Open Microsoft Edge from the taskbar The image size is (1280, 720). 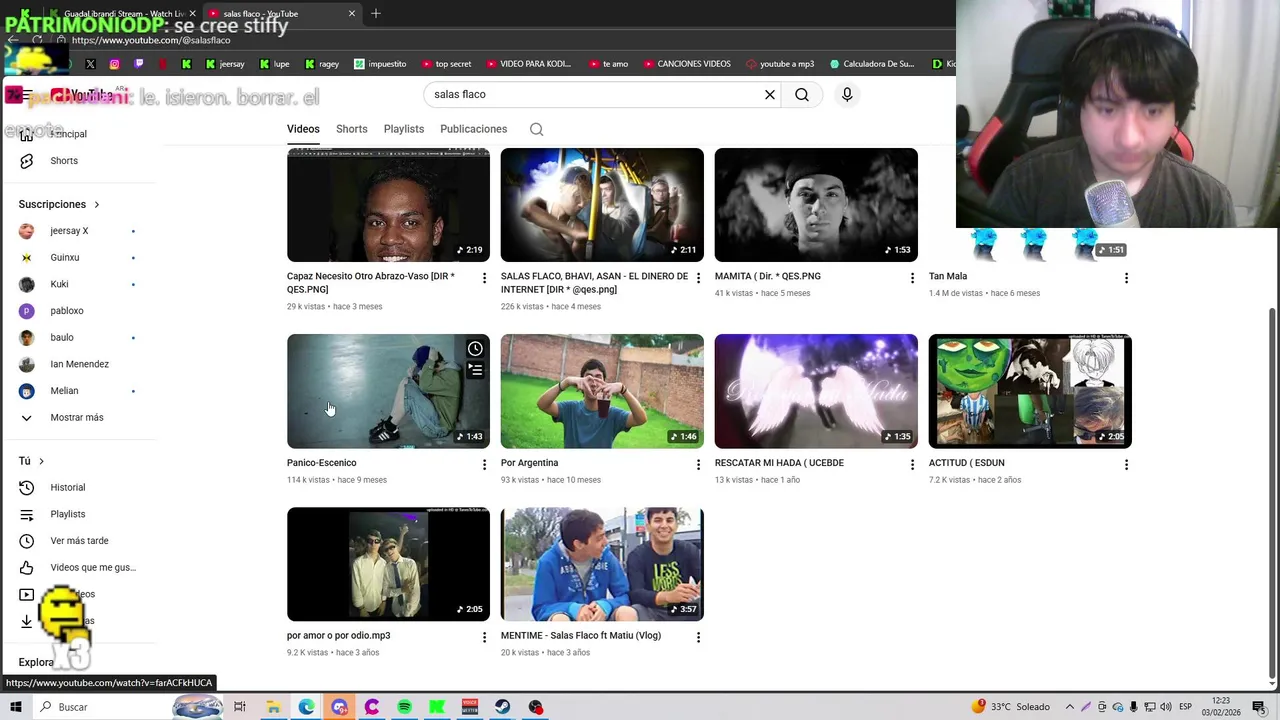pyautogui.click(x=306, y=707)
